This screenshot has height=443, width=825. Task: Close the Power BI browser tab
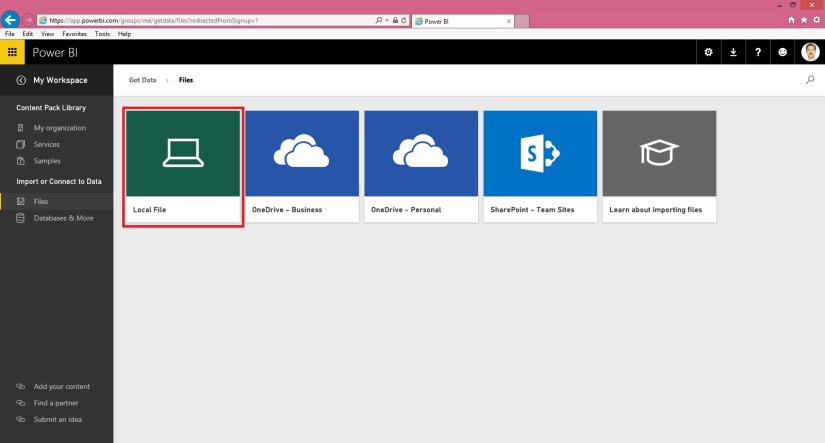pos(509,21)
